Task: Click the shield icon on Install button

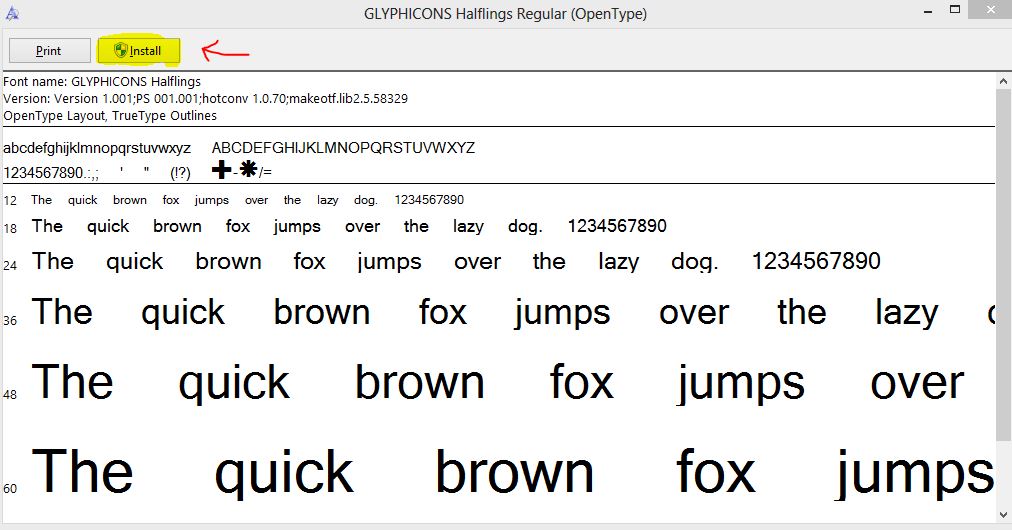Action: click(x=121, y=50)
